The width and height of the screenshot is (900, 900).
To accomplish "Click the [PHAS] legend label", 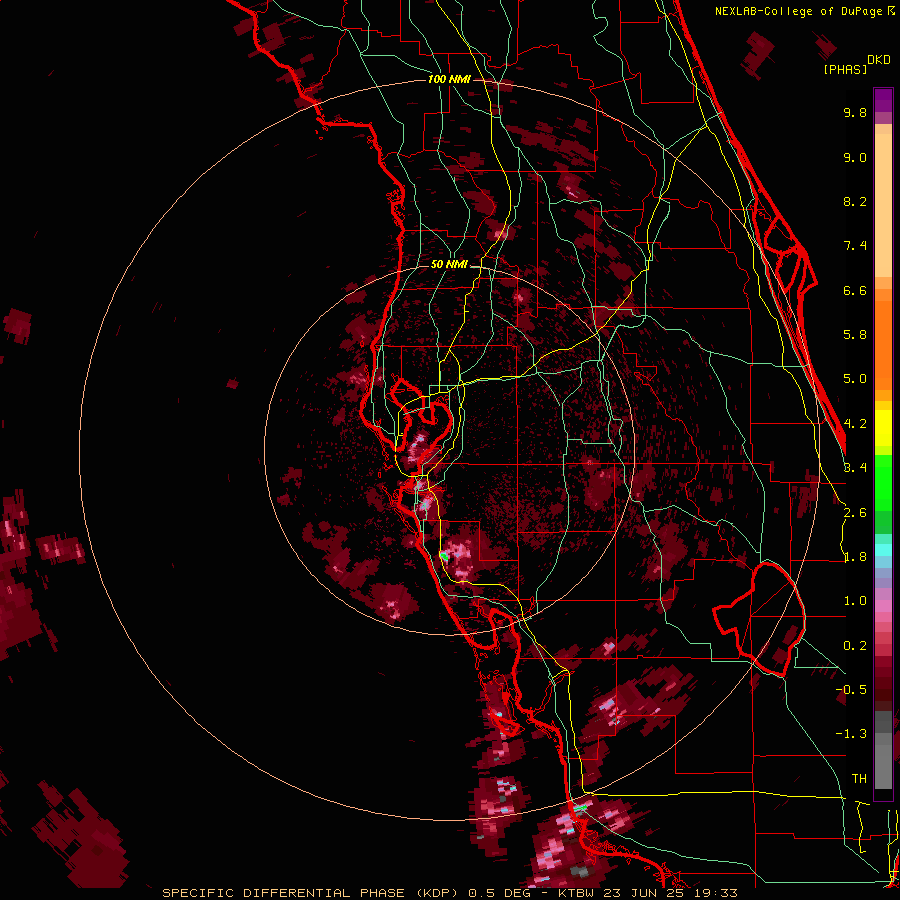I will tap(845, 69).
